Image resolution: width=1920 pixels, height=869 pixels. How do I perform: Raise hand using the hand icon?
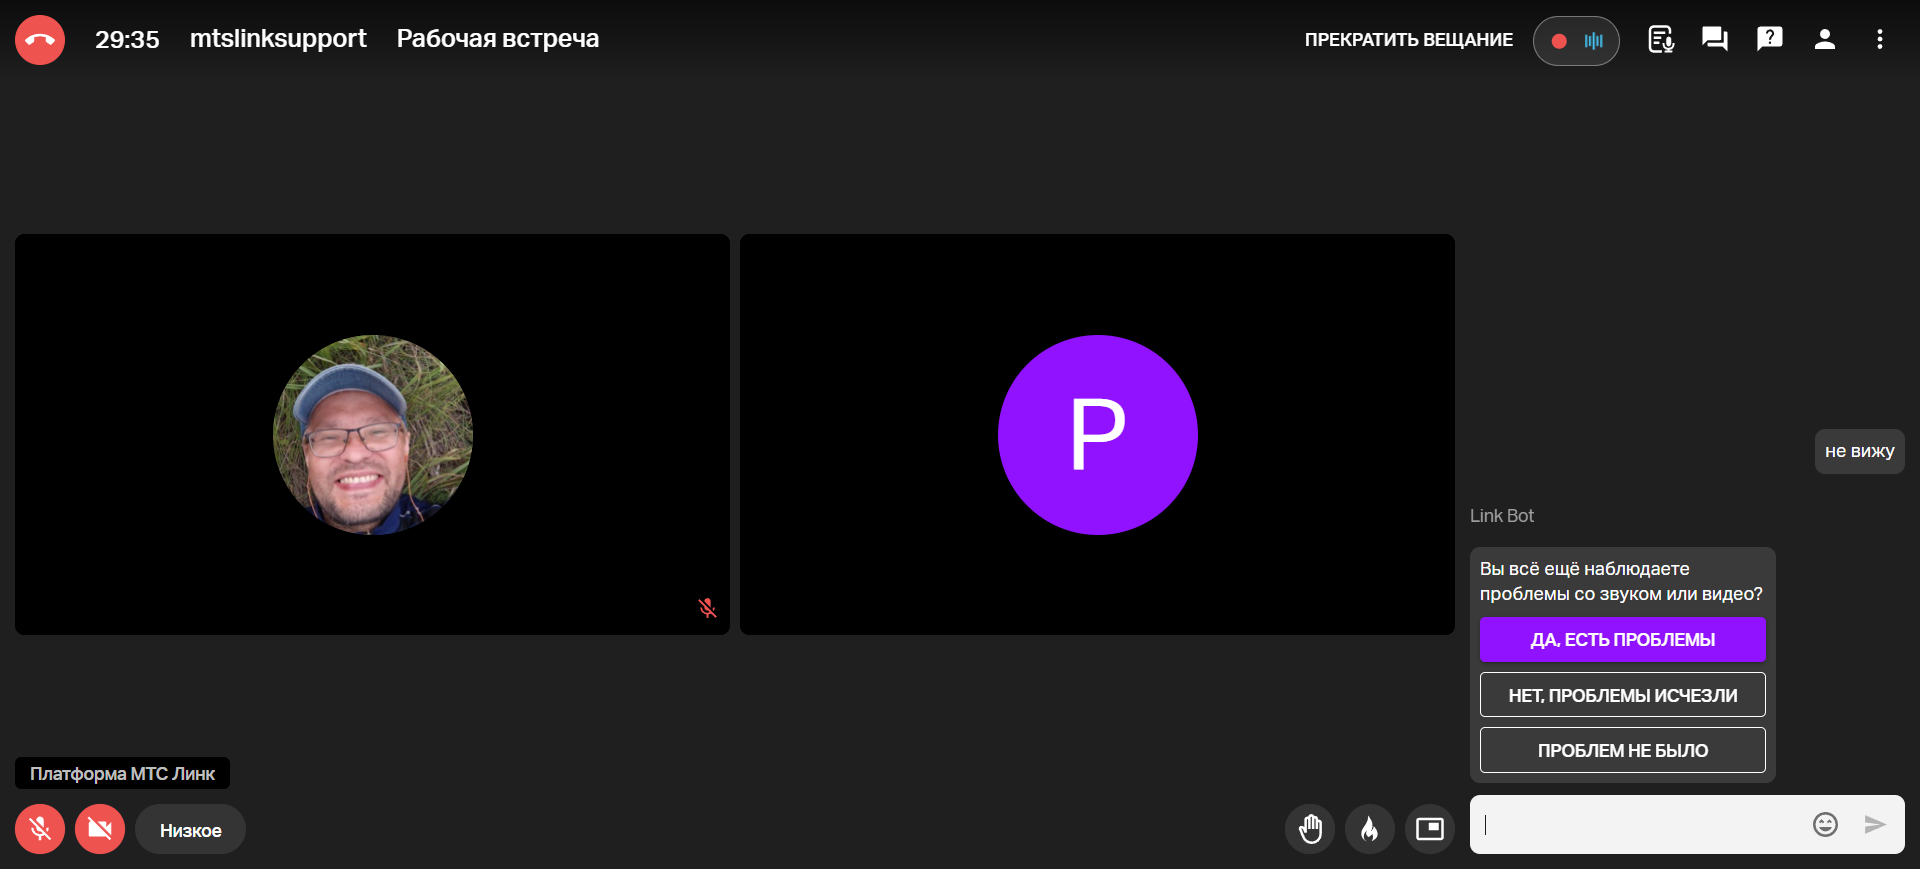[x=1310, y=829]
